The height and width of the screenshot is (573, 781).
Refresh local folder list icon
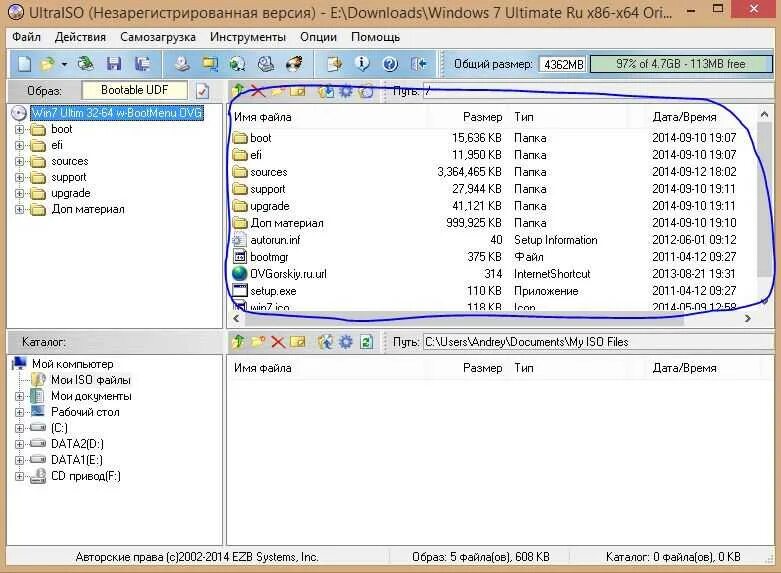367,342
